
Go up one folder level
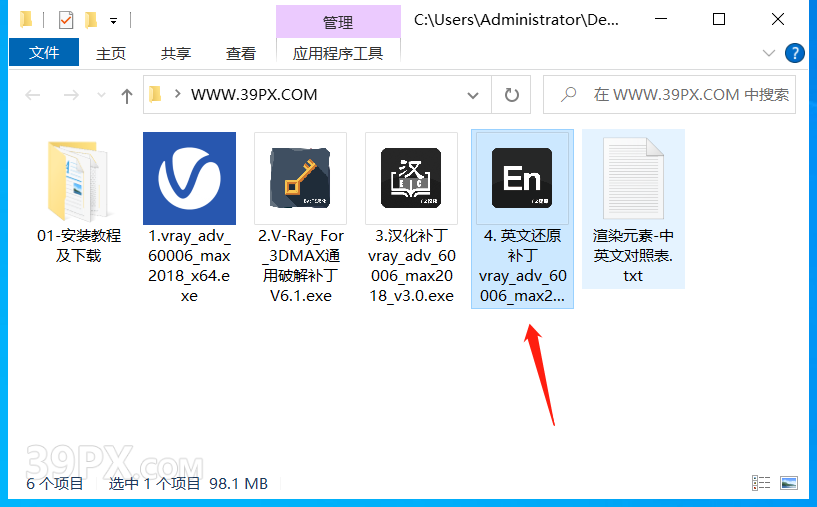click(127, 95)
